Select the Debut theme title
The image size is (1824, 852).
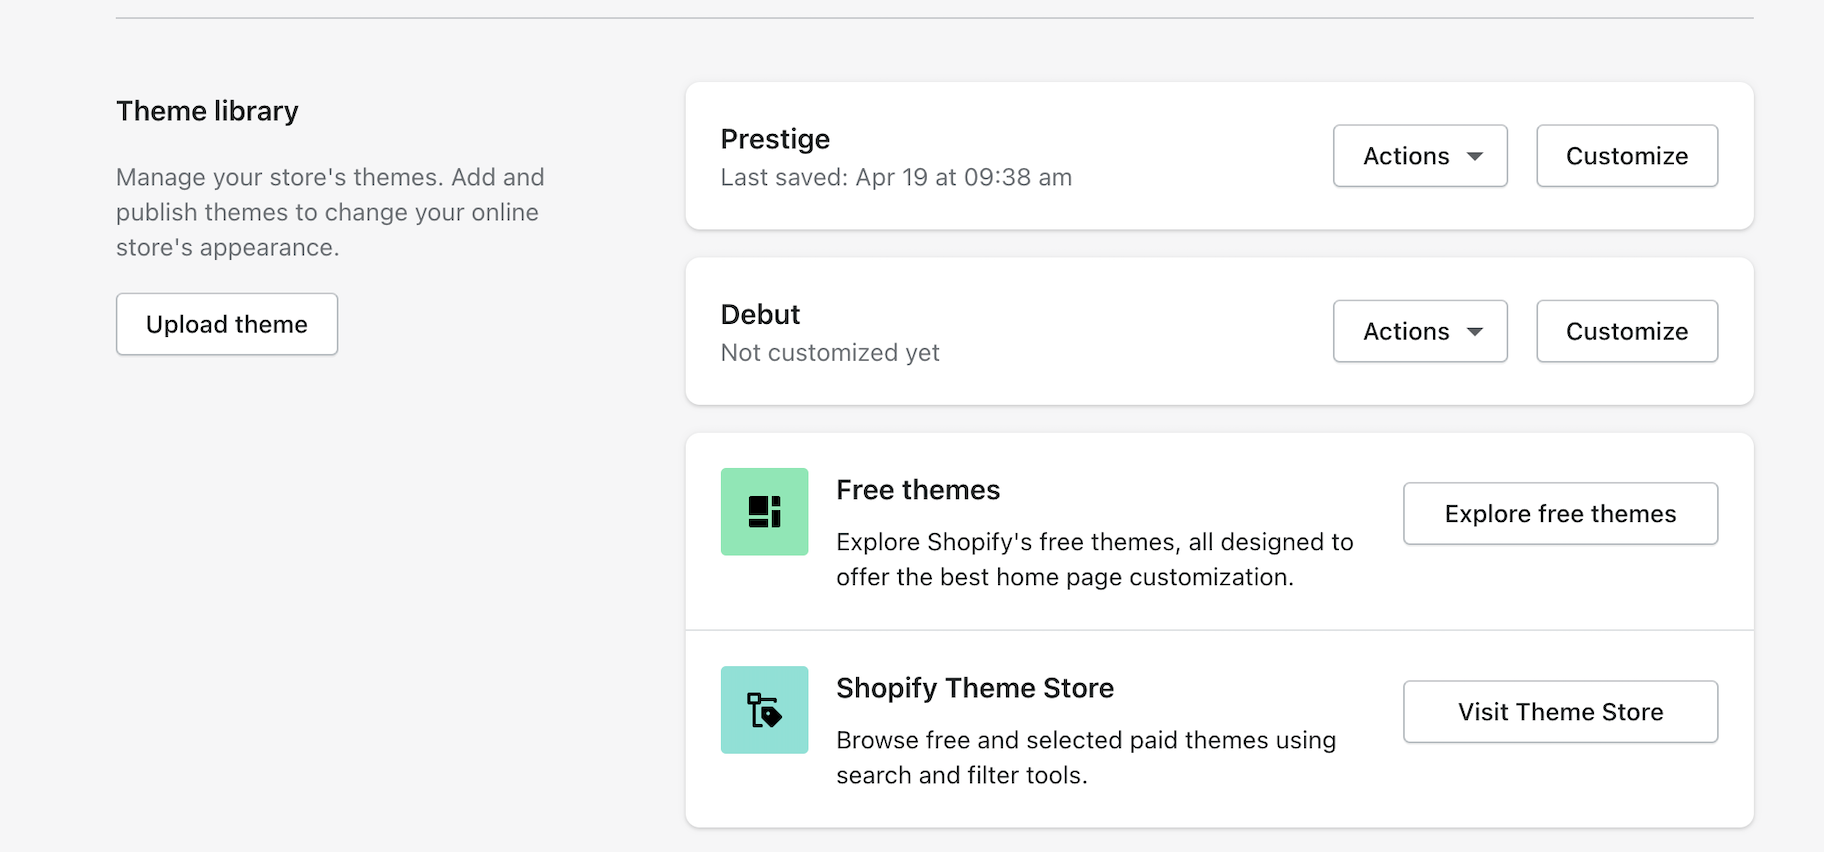click(760, 315)
